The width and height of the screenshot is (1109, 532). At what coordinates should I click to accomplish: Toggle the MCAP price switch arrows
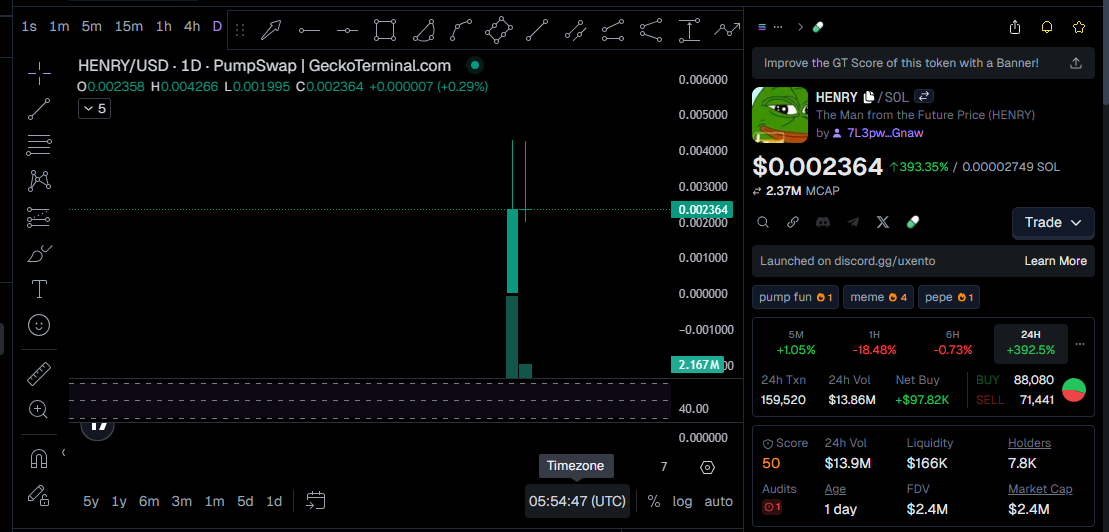point(757,191)
